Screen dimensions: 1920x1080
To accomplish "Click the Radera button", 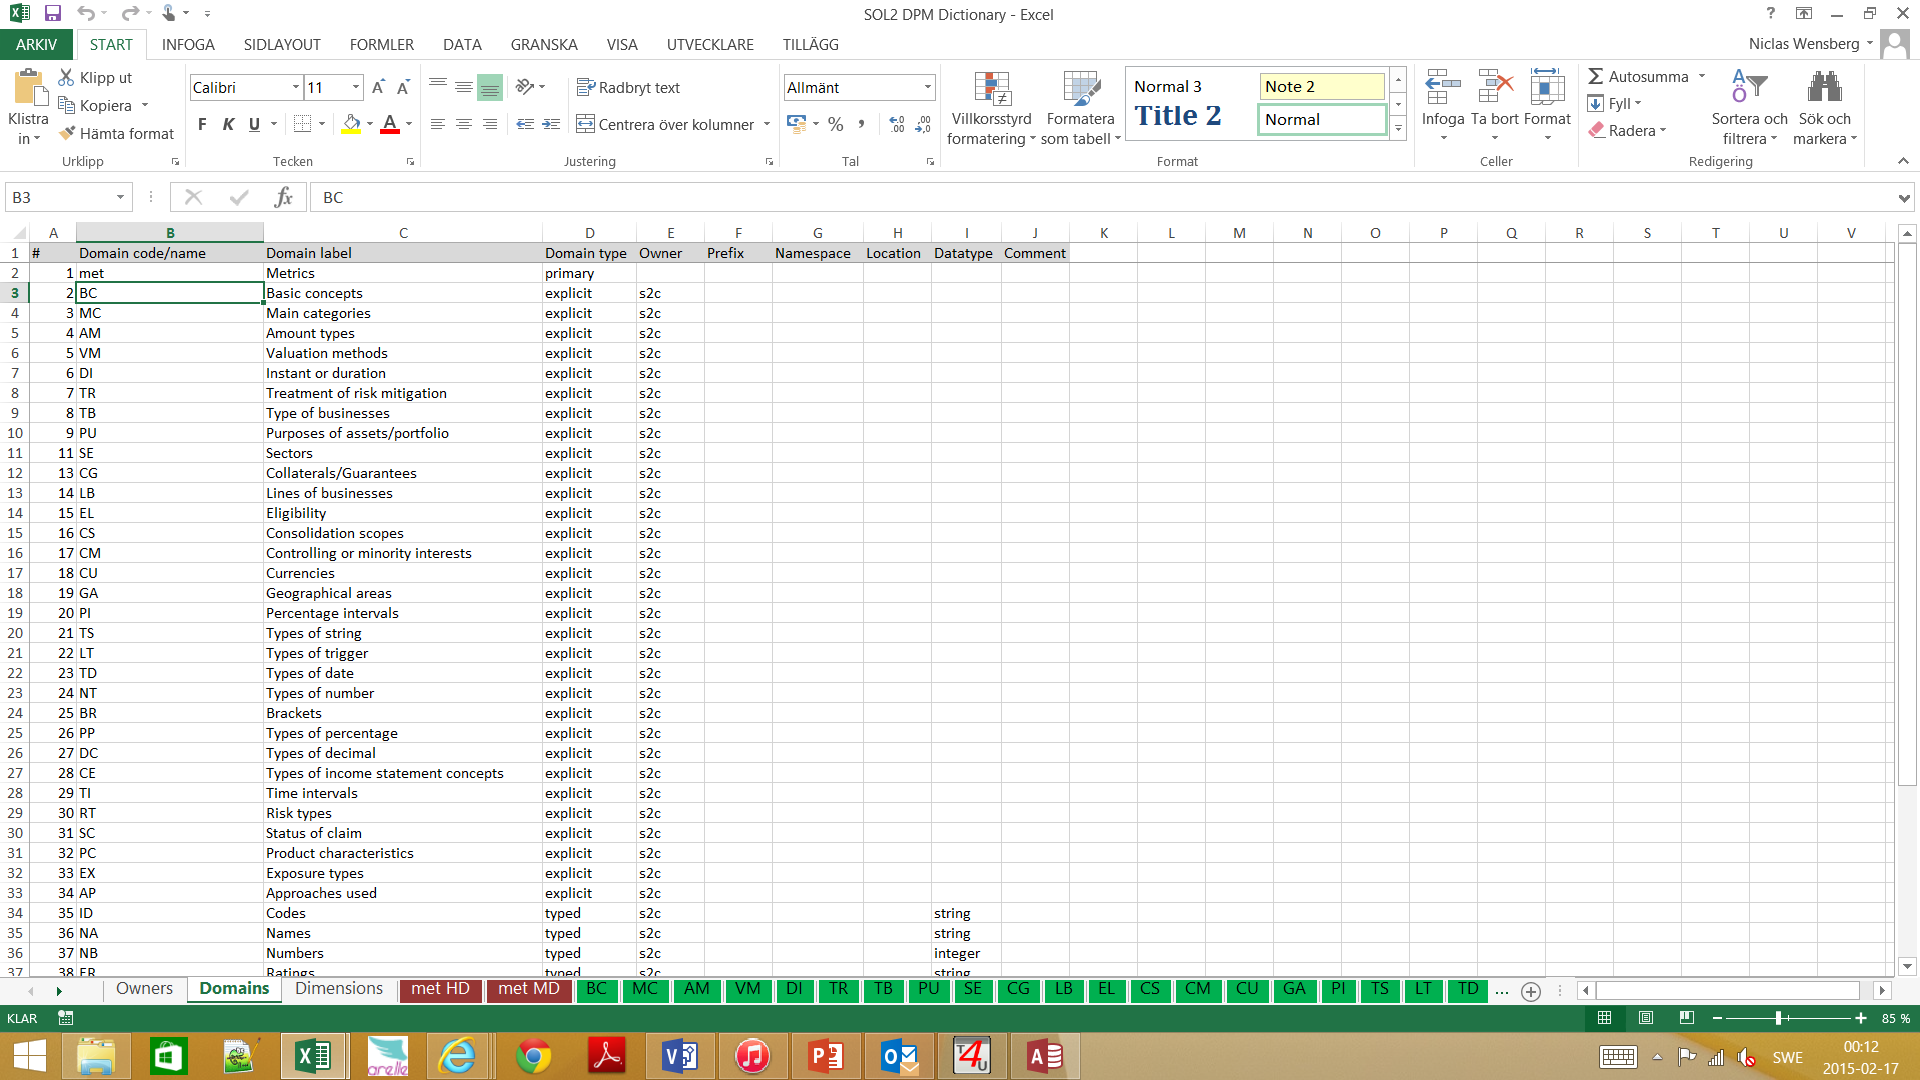I will click(1626, 130).
